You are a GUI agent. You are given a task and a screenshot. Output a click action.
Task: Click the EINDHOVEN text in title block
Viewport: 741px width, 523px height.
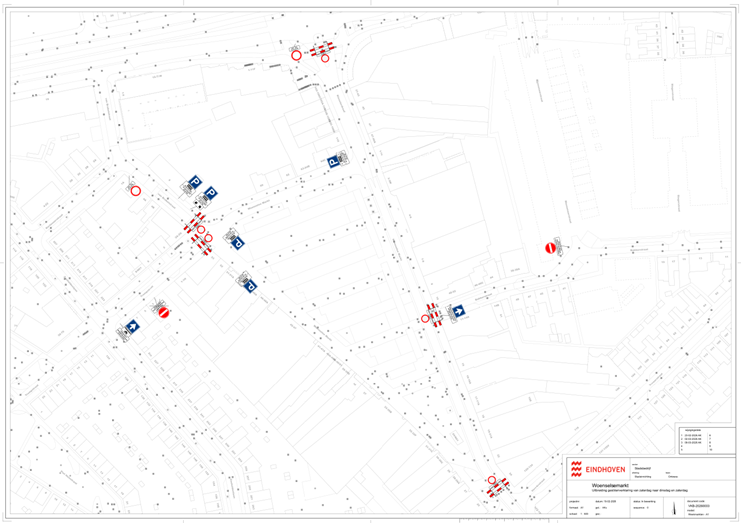pyautogui.click(x=606, y=468)
